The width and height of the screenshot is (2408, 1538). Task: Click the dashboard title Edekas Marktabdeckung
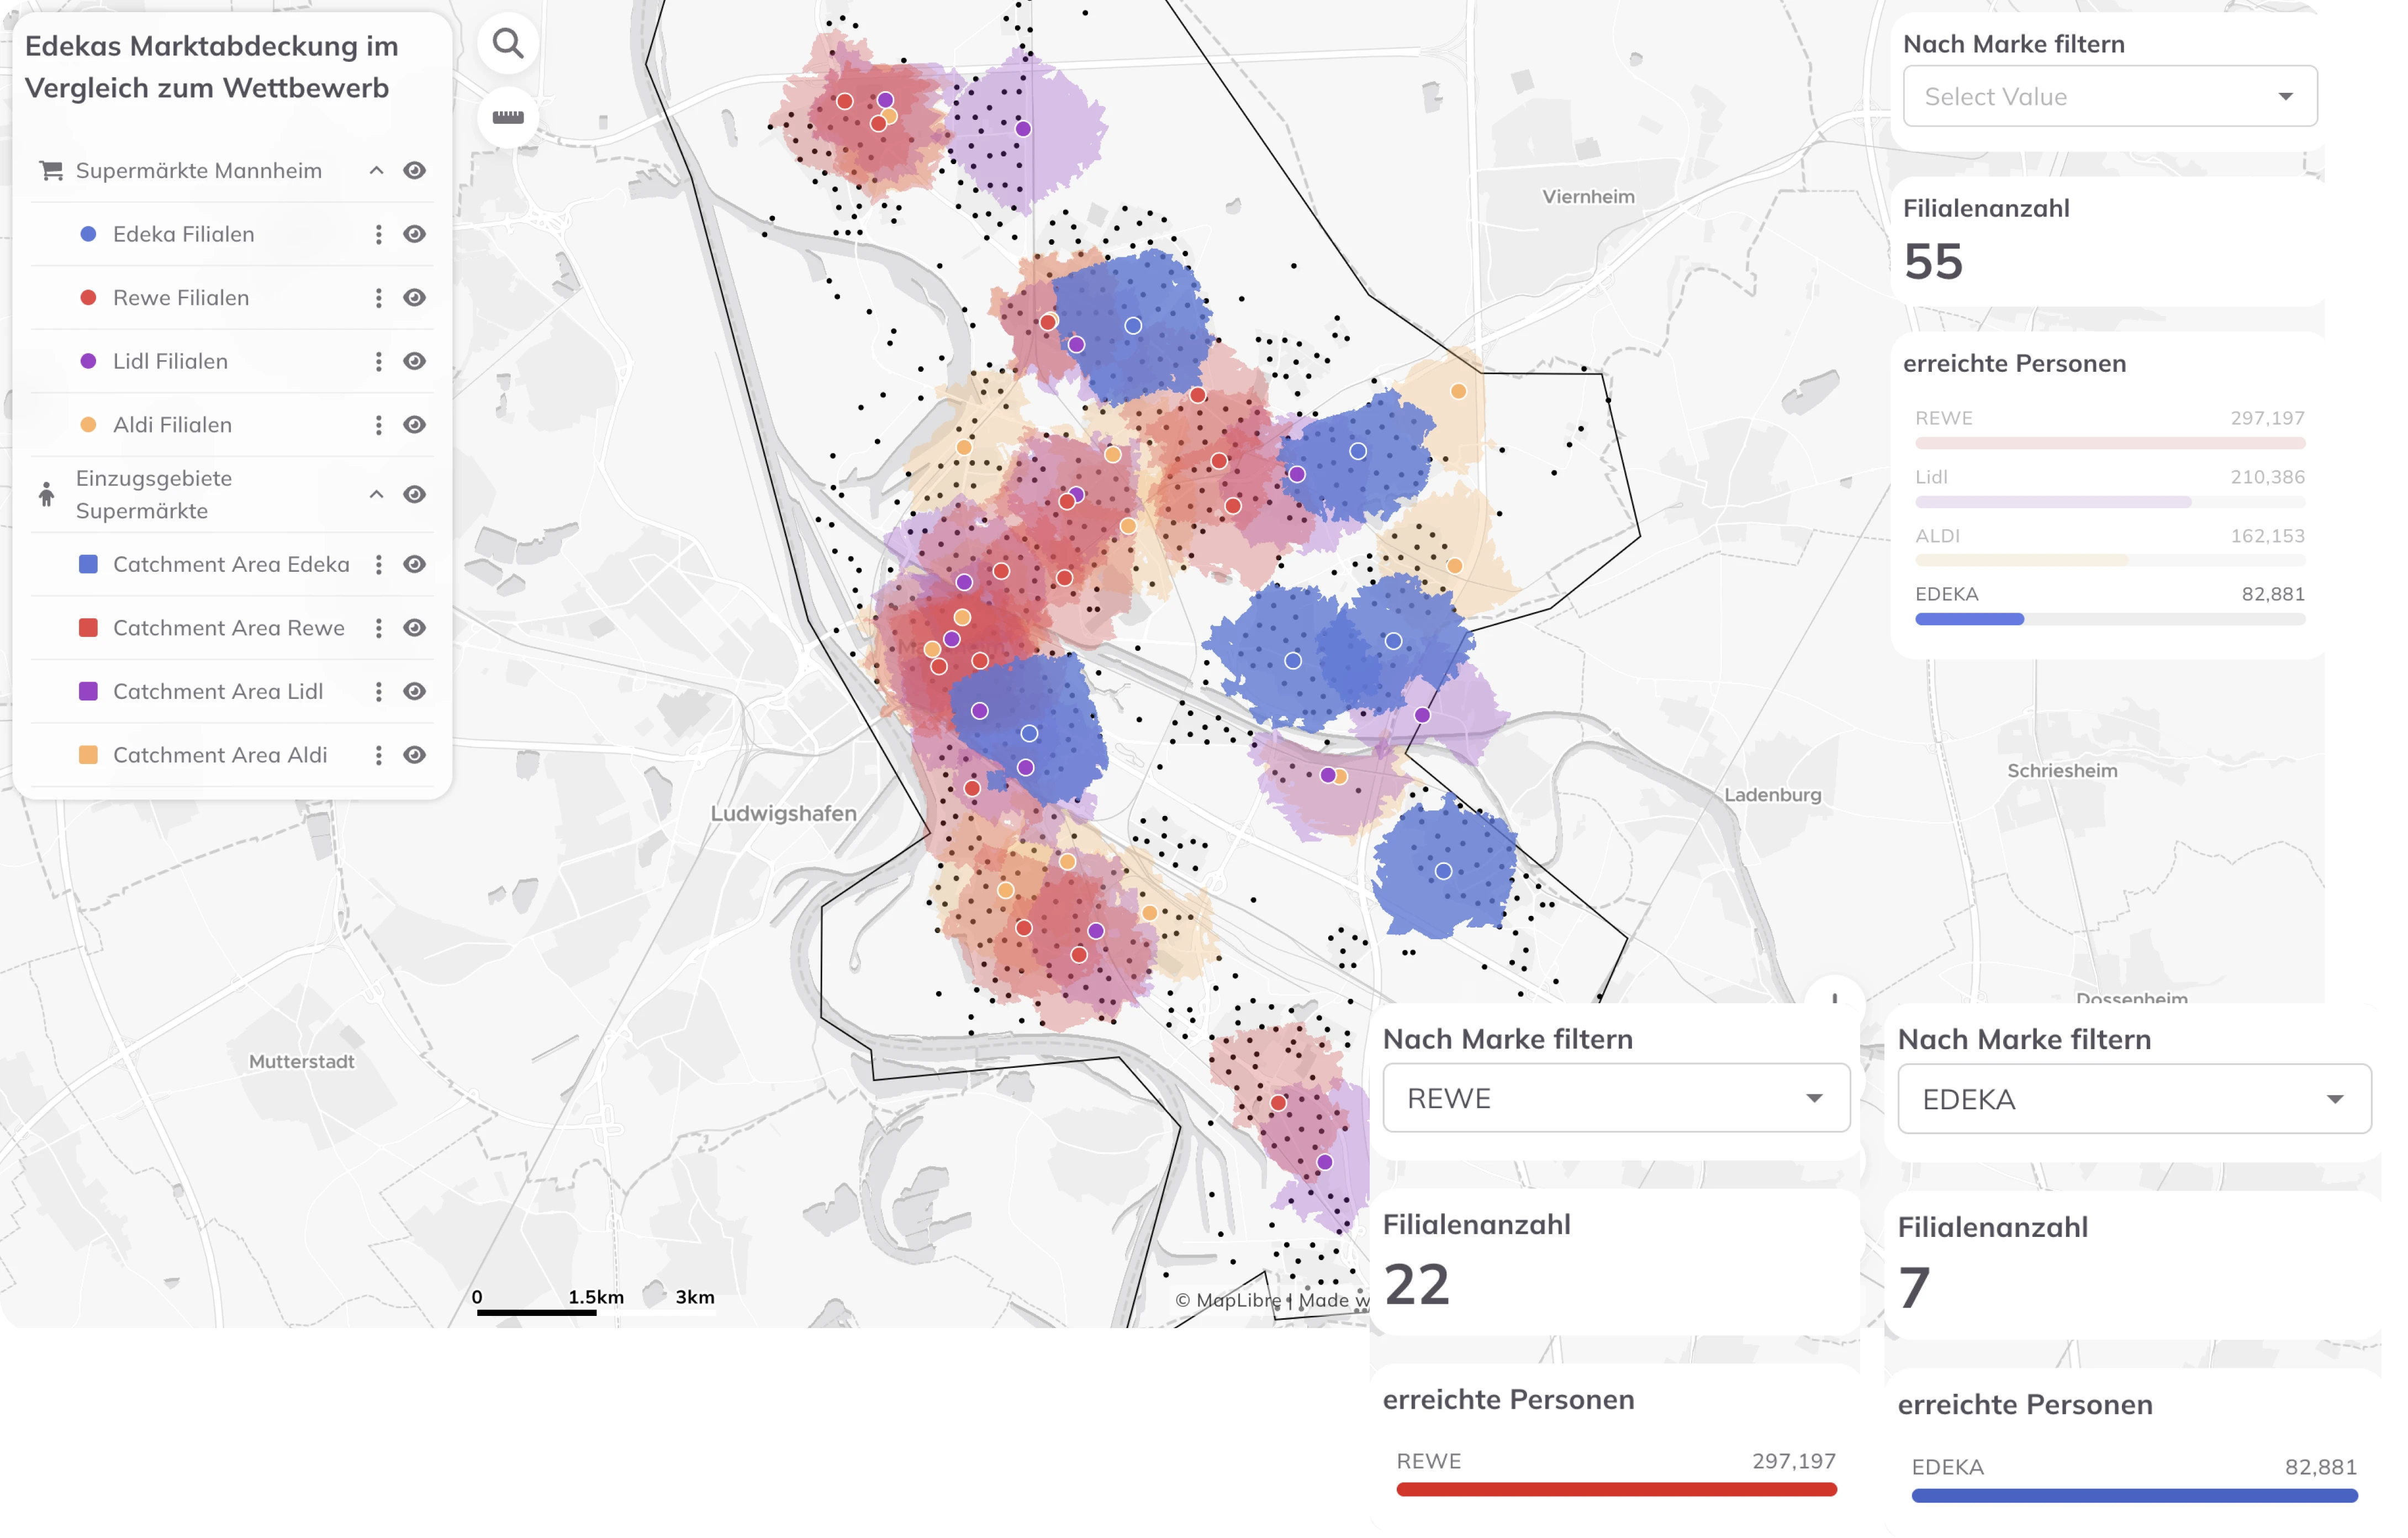[212, 67]
